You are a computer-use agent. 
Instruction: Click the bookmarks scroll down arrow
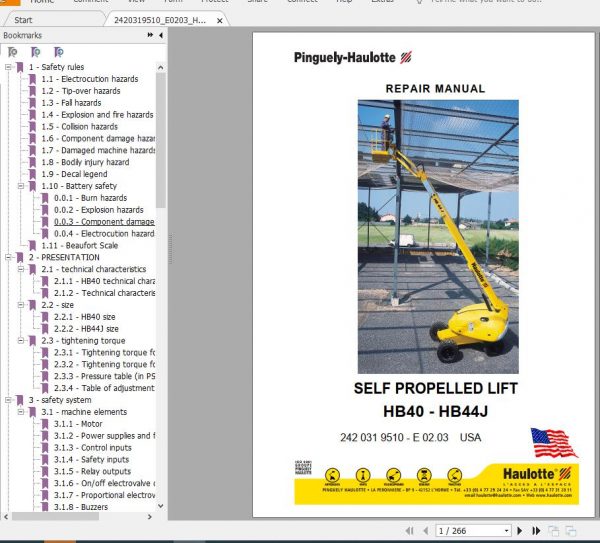tap(161, 506)
